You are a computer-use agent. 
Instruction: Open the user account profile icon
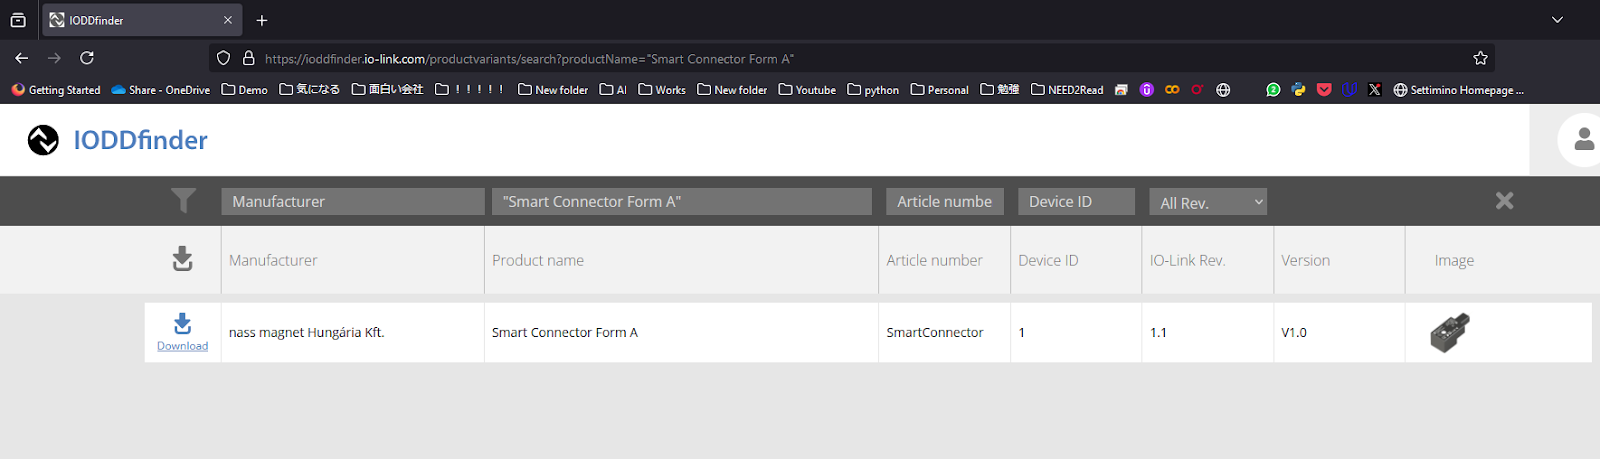click(1584, 140)
